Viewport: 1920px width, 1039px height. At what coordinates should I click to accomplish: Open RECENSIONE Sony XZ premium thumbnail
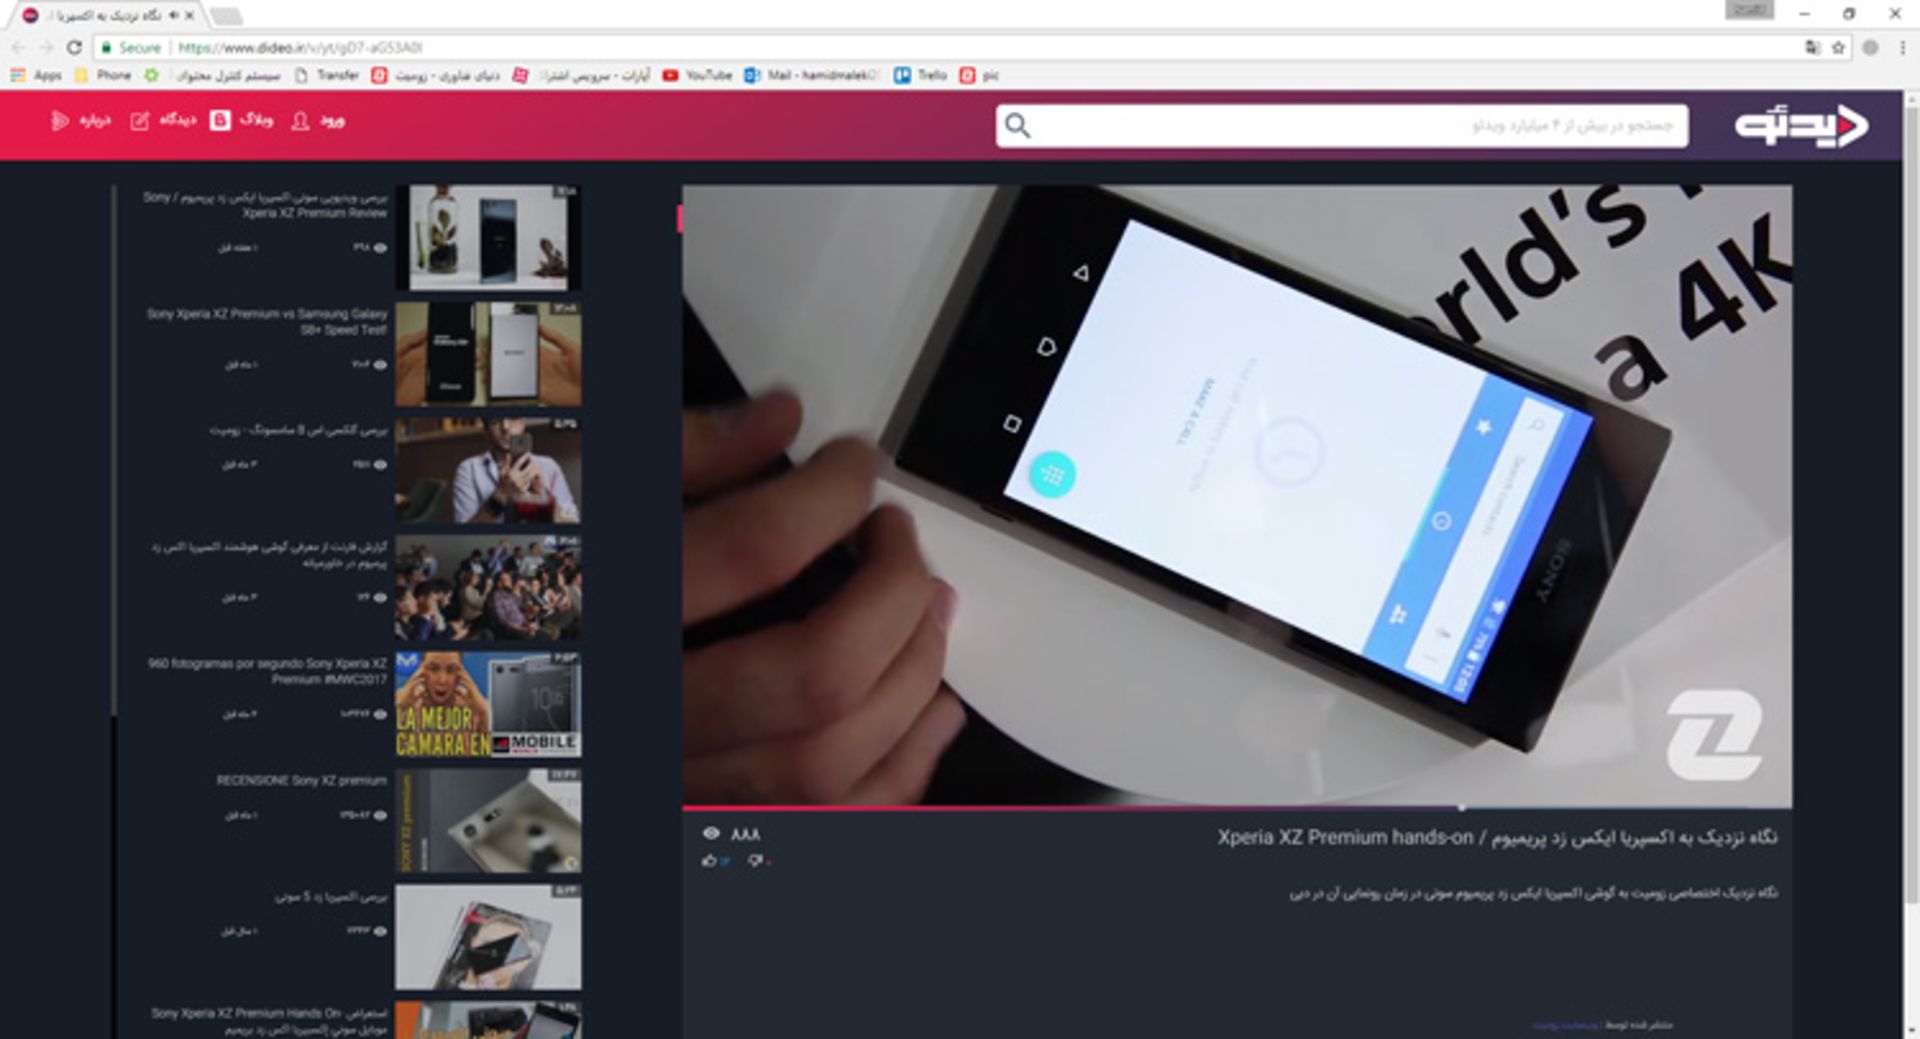pyautogui.click(x=488, y=821)
